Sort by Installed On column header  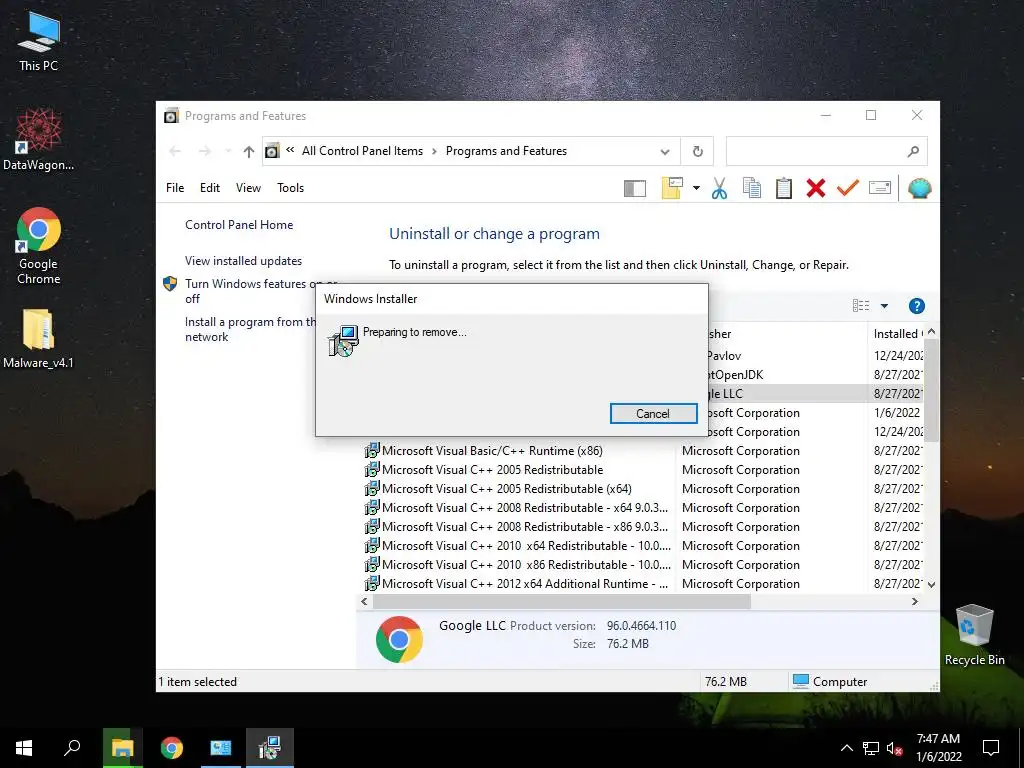pyautogui.click(x=897, y=334)
